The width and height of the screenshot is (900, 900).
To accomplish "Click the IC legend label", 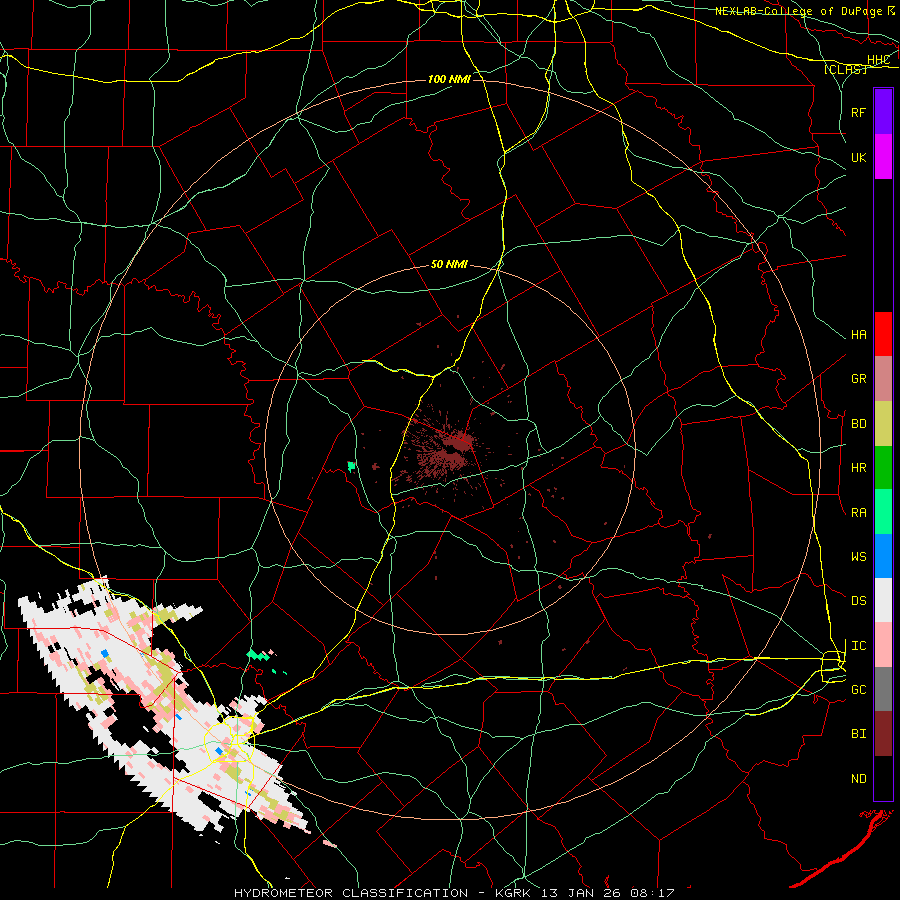I will point(858,646).
